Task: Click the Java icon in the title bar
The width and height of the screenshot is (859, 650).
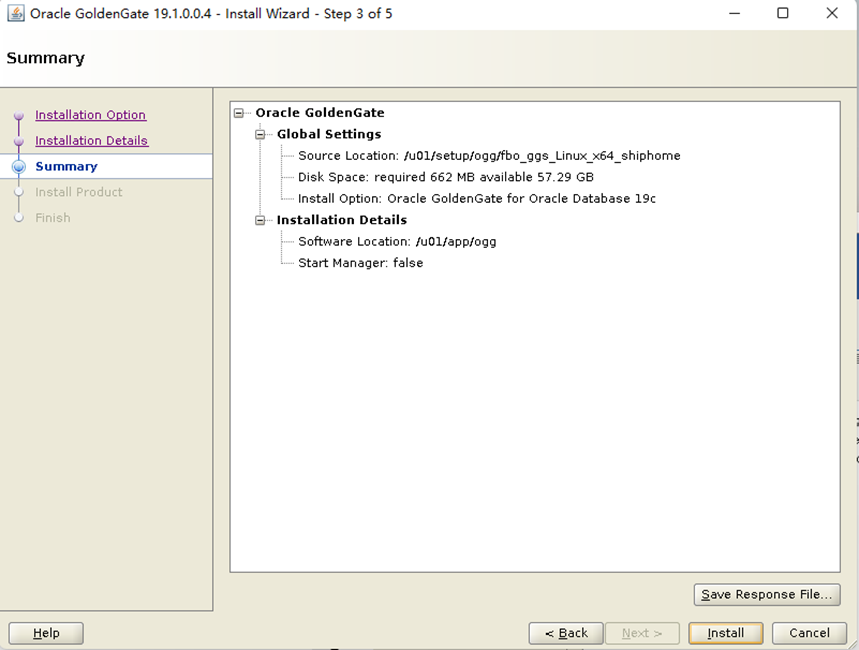Action: pyautogui.click(x=15, y=13)
